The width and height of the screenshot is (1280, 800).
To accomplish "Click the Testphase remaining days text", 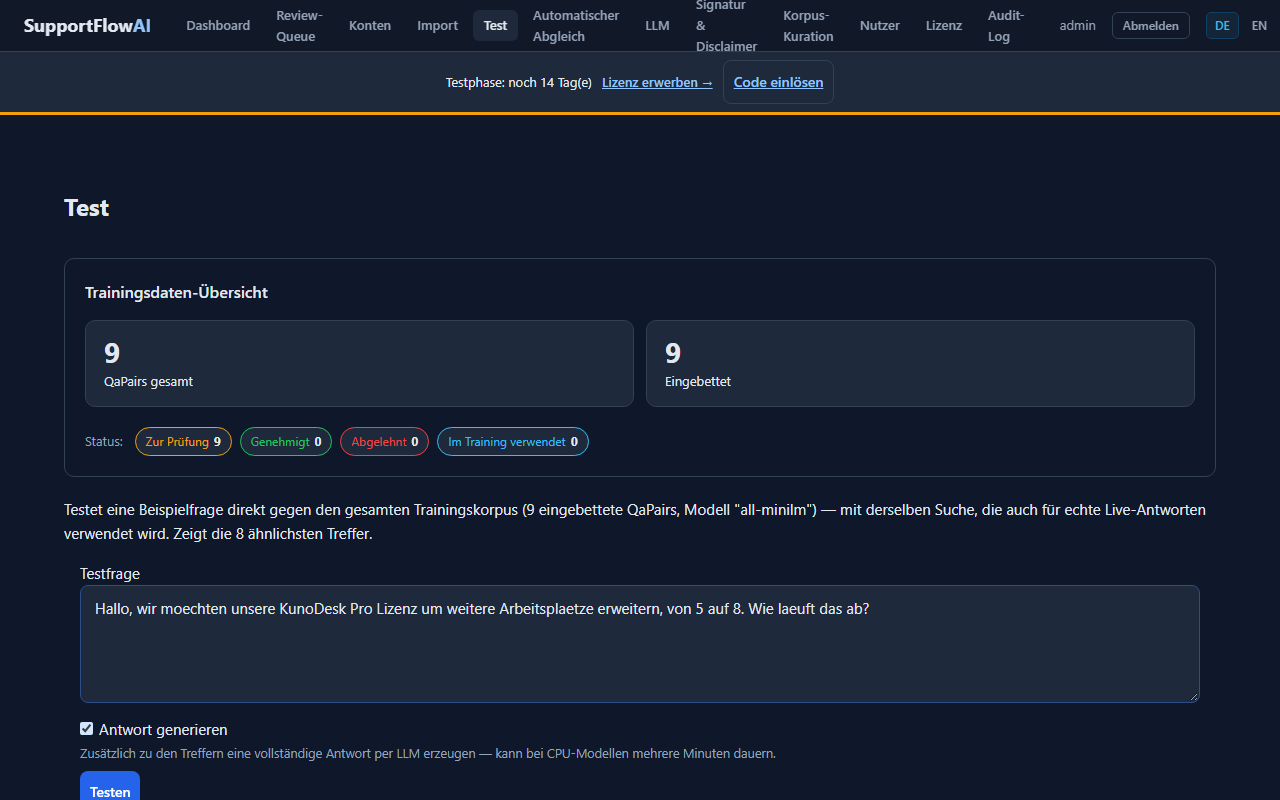I will pyautogui.click(x=519, y=83).
